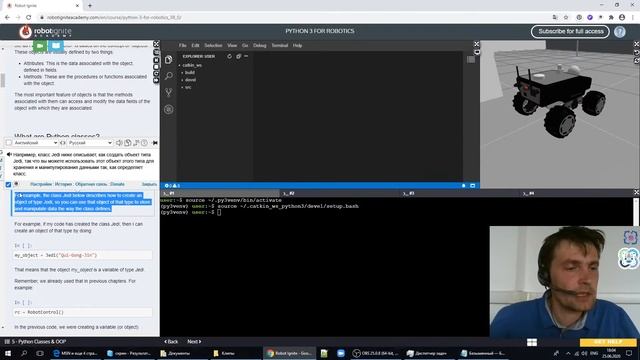Click the yellow GET HELP button

click(608, 342)
